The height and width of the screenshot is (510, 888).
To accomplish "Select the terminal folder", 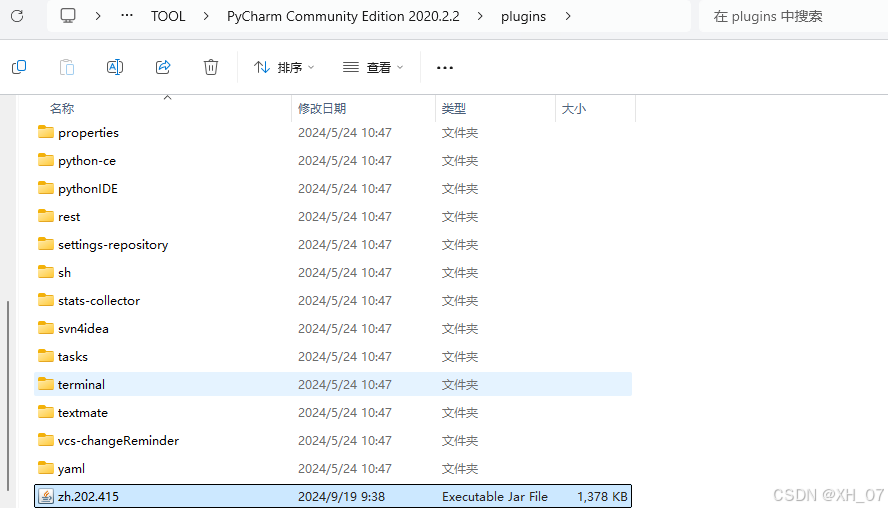I will click(x=333, y=384).
